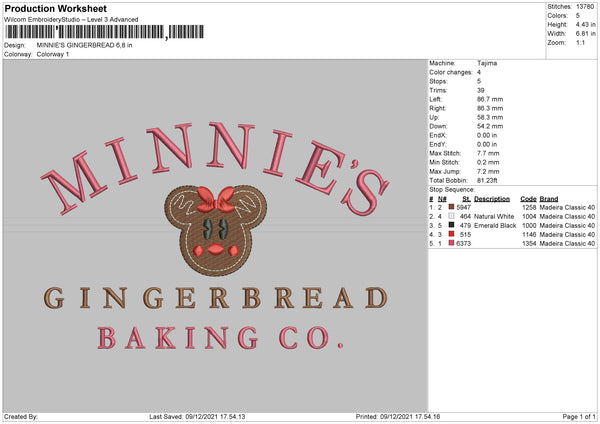The width and height of the screenshot is (600, 424).
Task: Click the Colors value 5
Action: 578,16
